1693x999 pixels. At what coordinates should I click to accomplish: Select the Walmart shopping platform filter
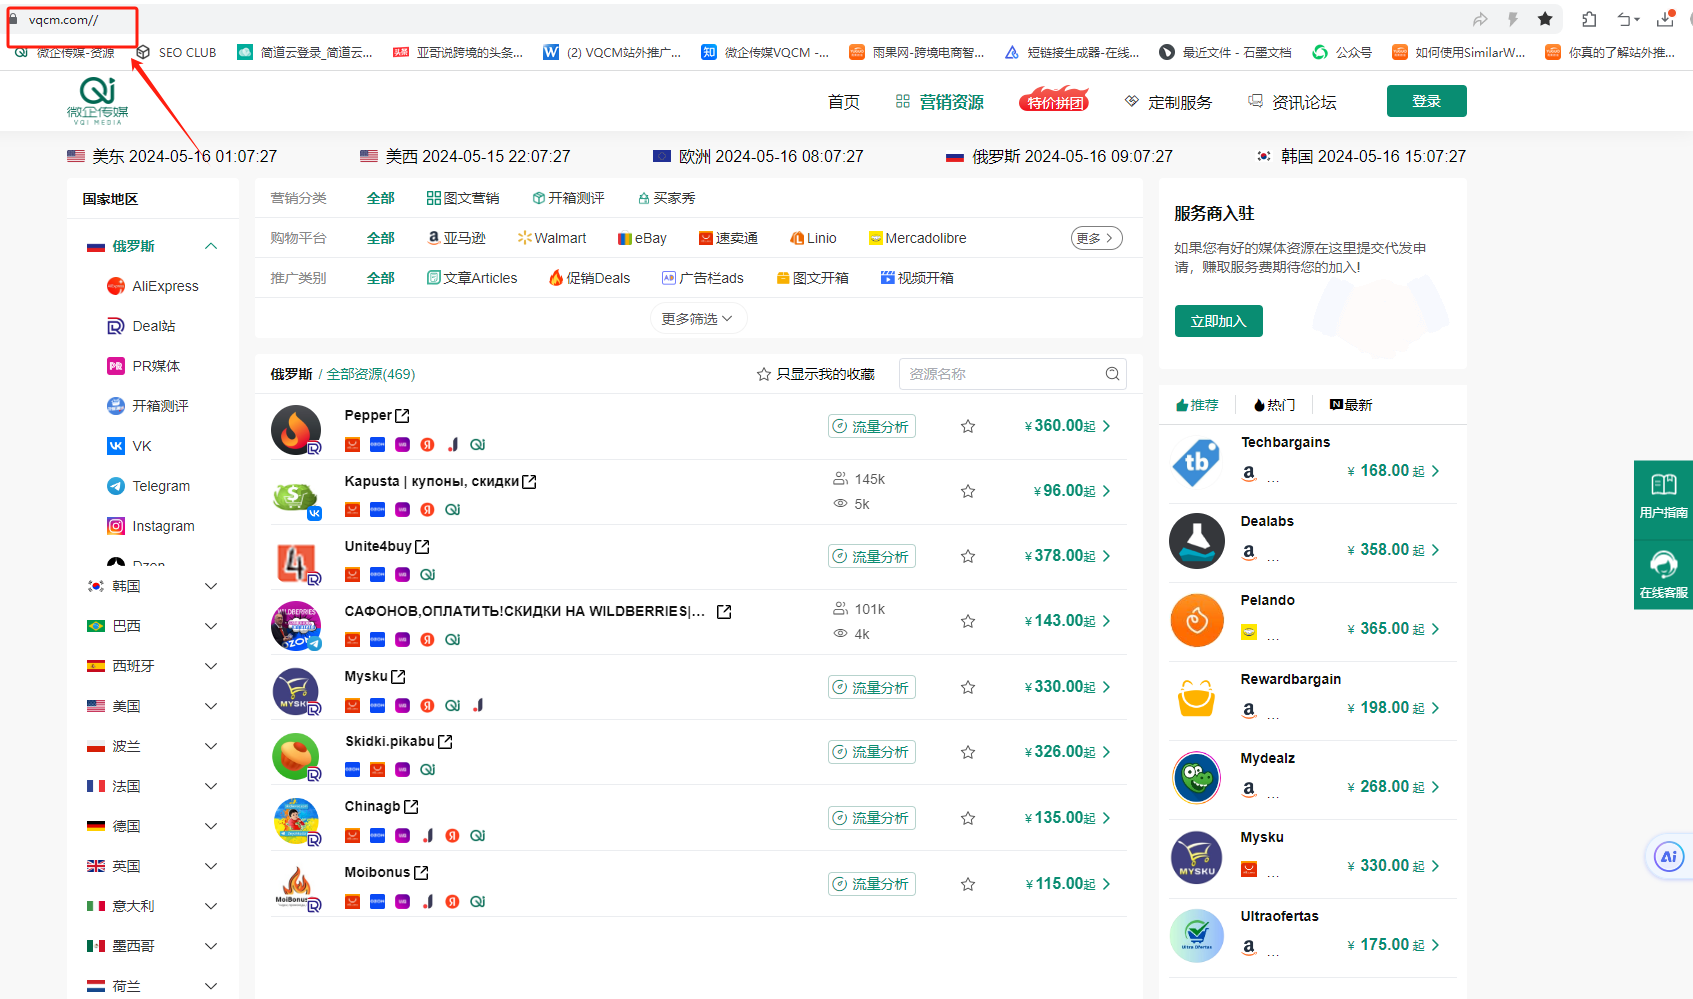553,238
